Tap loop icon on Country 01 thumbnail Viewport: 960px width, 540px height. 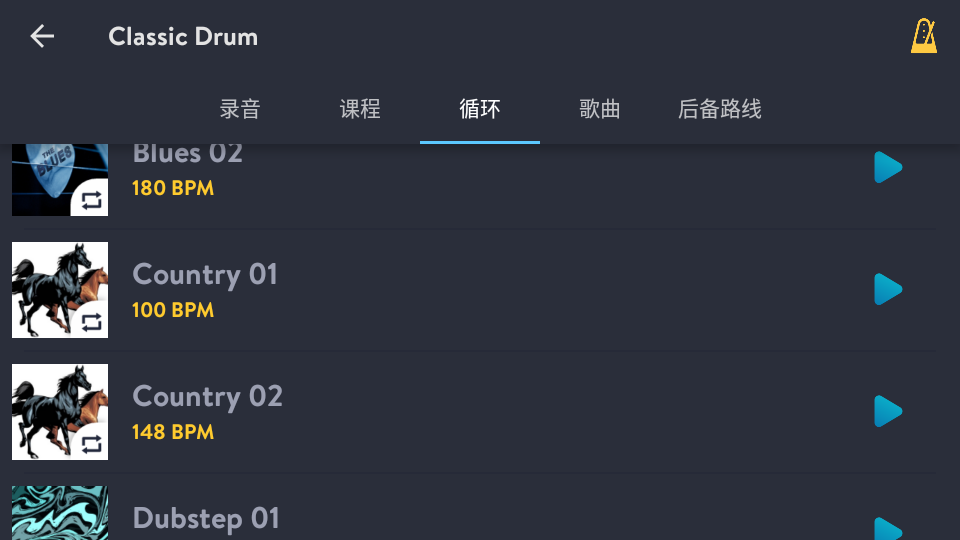click(92, 322)
